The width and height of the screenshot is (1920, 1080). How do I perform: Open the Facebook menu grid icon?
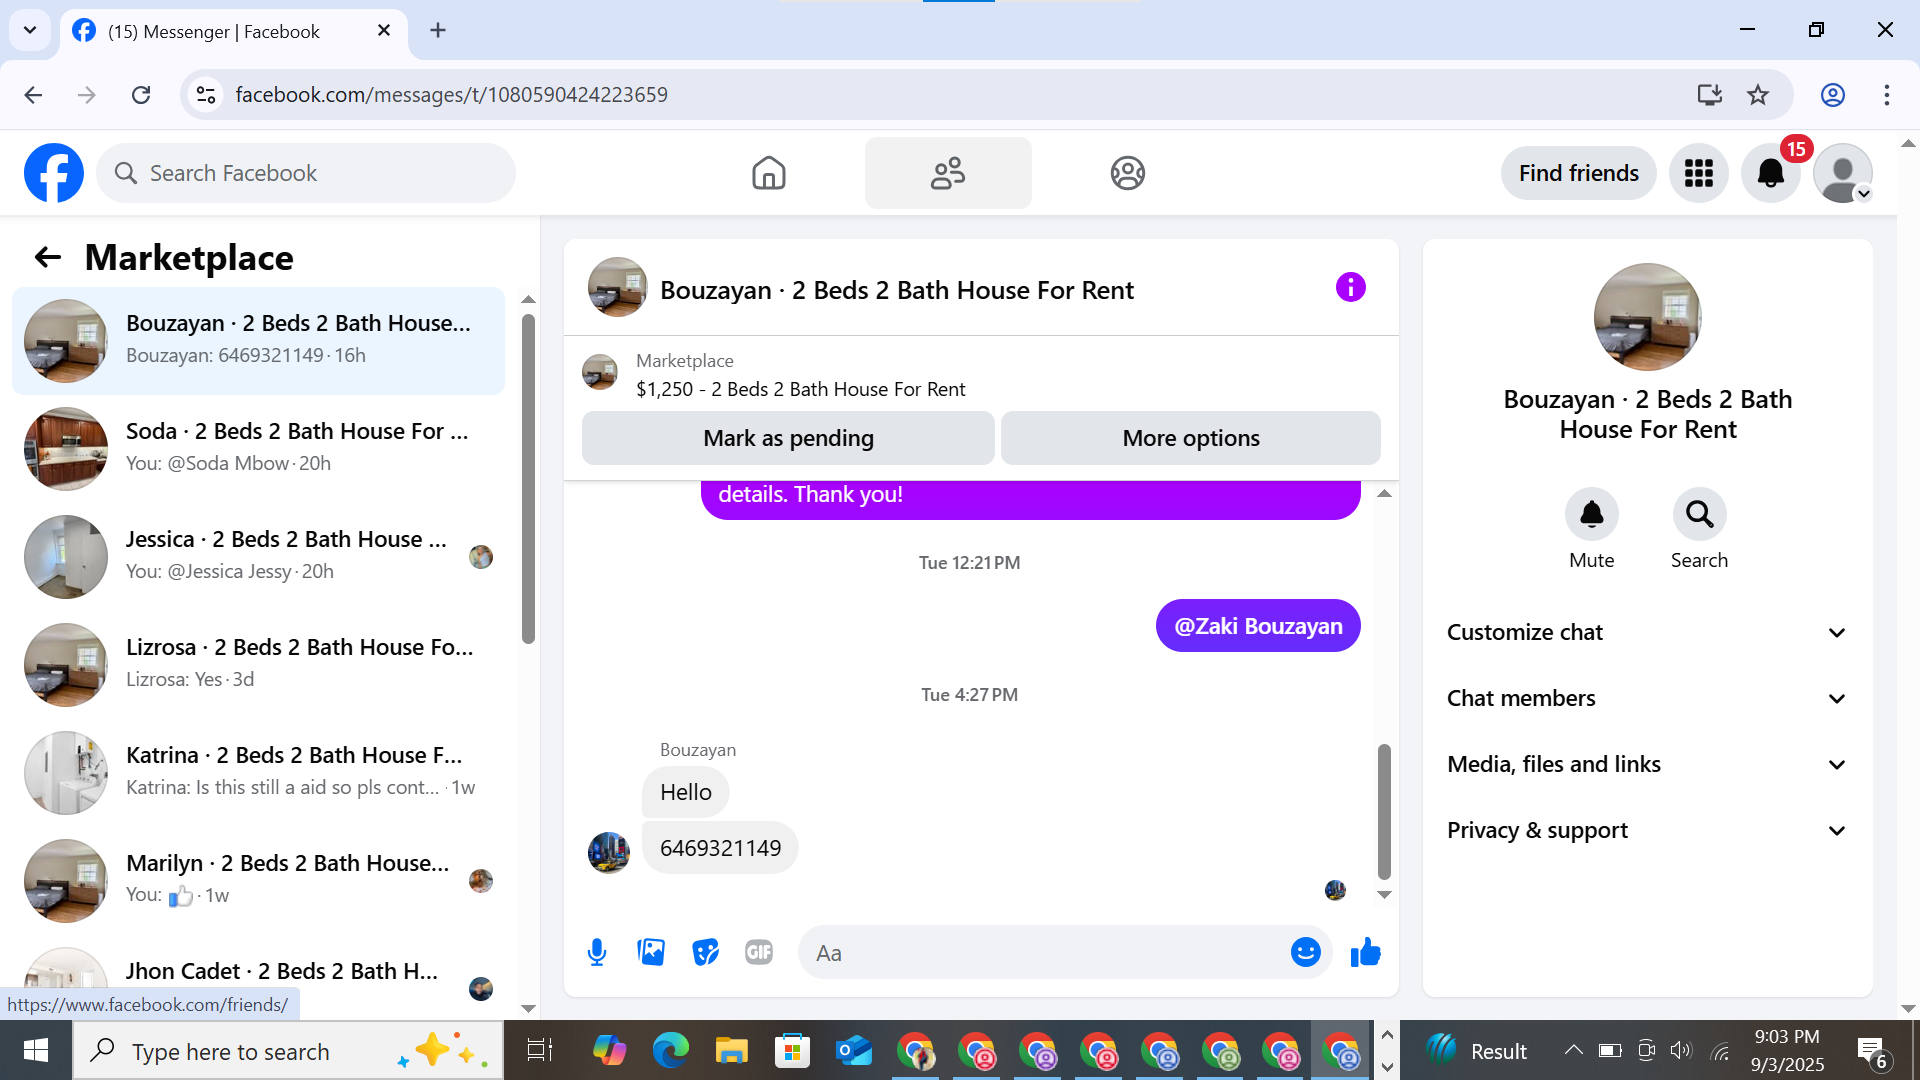point(1698,173)
